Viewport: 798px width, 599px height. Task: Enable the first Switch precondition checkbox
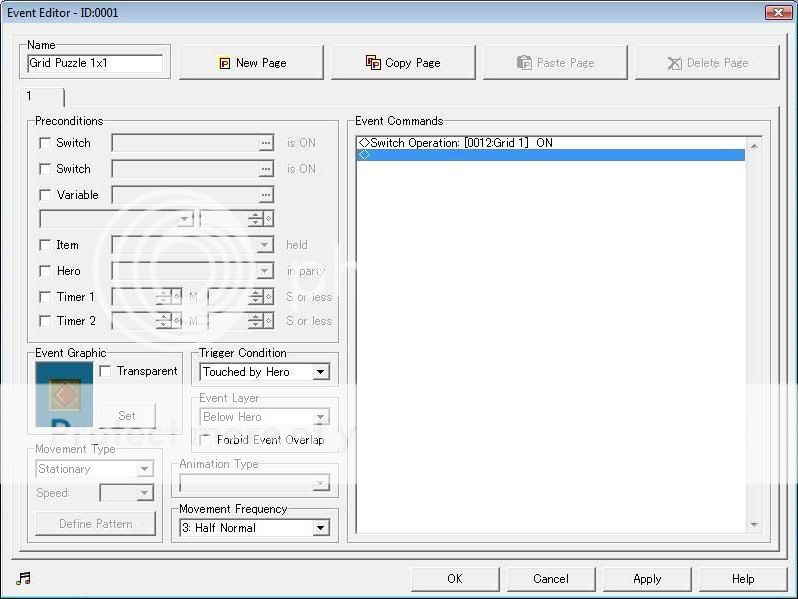pos(45,143)
